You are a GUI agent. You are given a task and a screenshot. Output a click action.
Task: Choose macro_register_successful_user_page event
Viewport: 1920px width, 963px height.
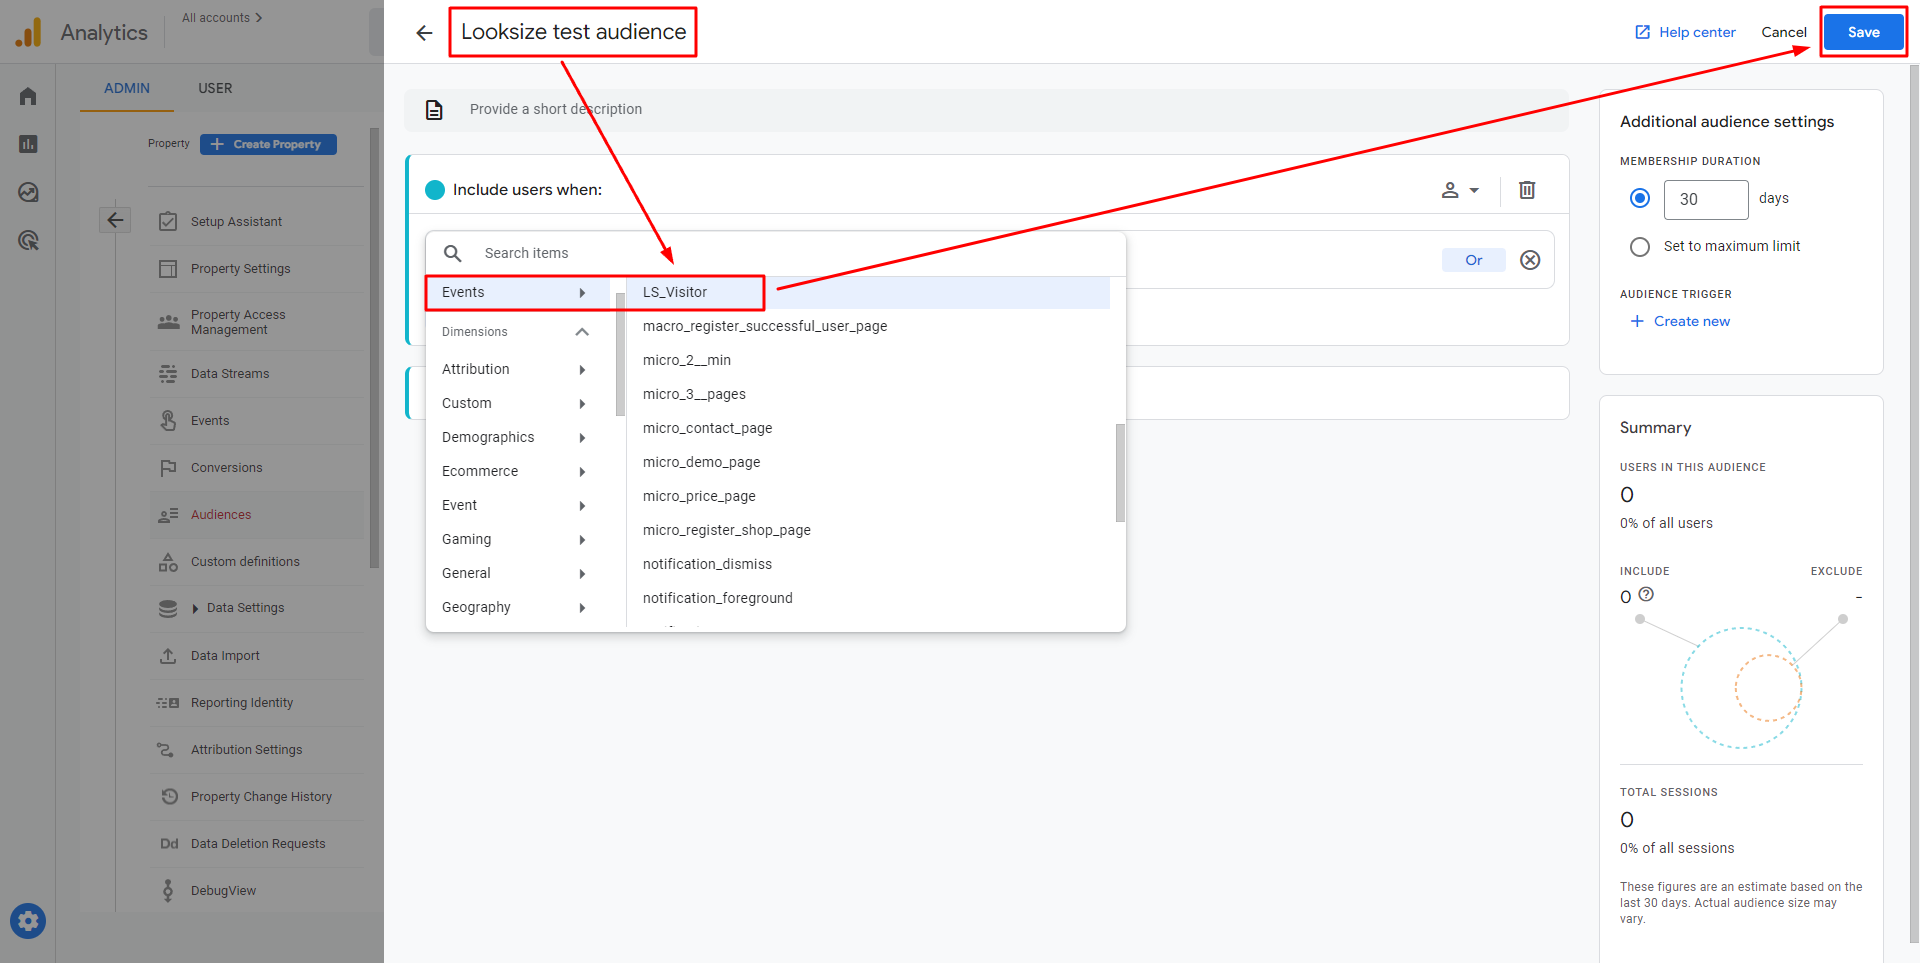pos(868,327)
